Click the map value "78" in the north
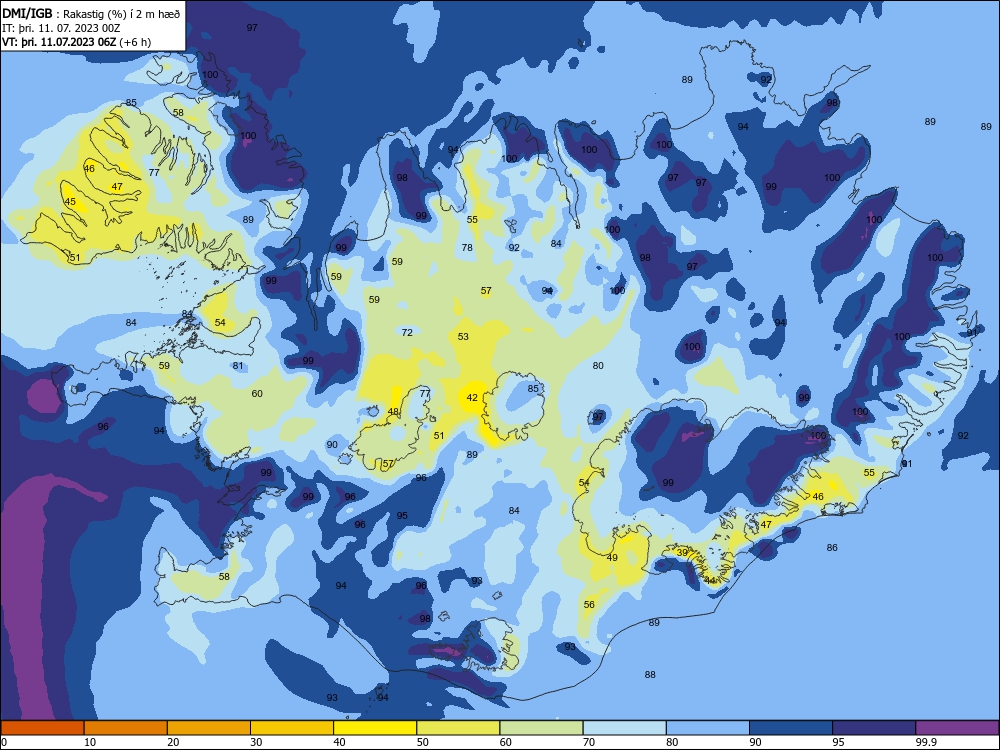Image resolution: width=1000 pixels, height=750 pixels. click(467, 247)
